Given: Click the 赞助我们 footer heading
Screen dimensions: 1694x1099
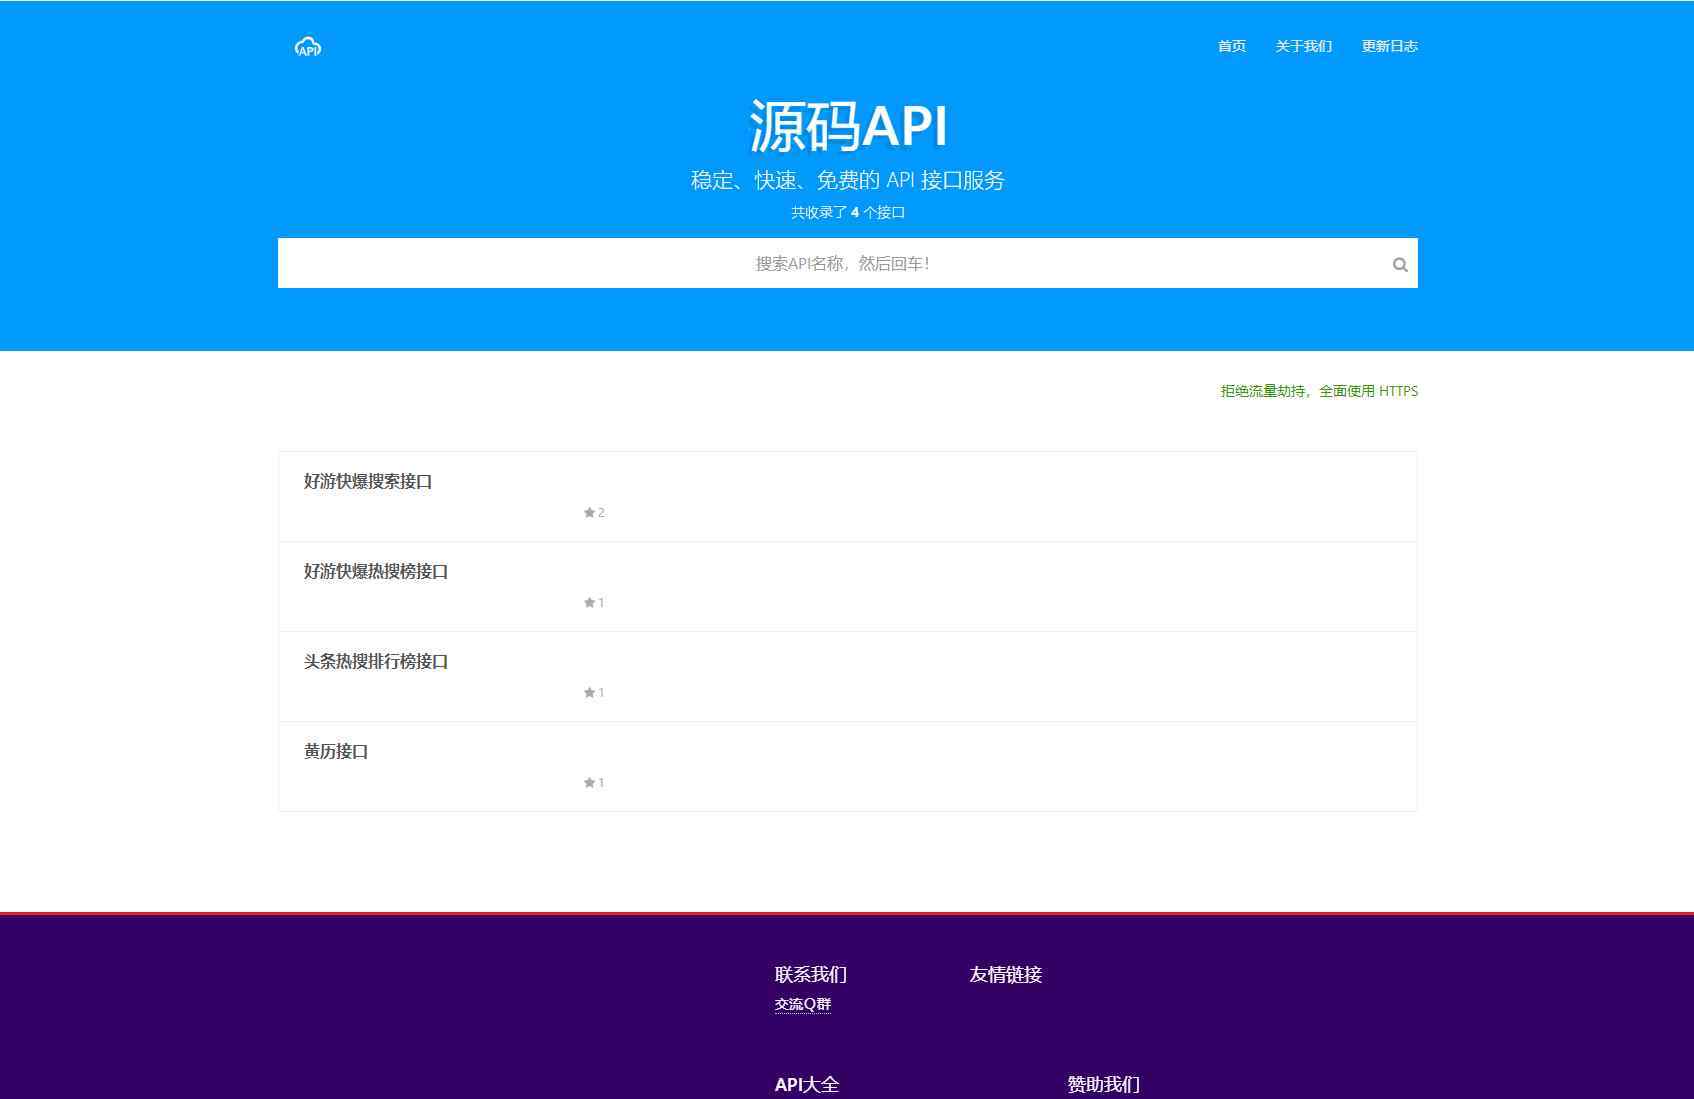Looking at the screenshot, I should (1104, 1084).
